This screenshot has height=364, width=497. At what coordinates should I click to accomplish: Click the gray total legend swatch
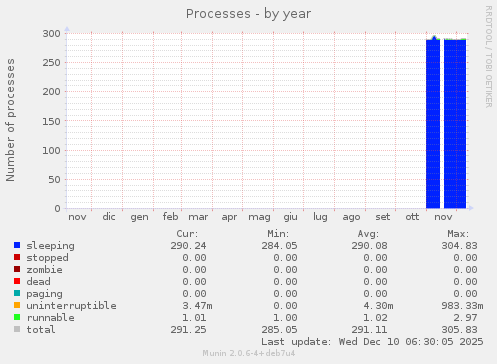coord(17,329)
